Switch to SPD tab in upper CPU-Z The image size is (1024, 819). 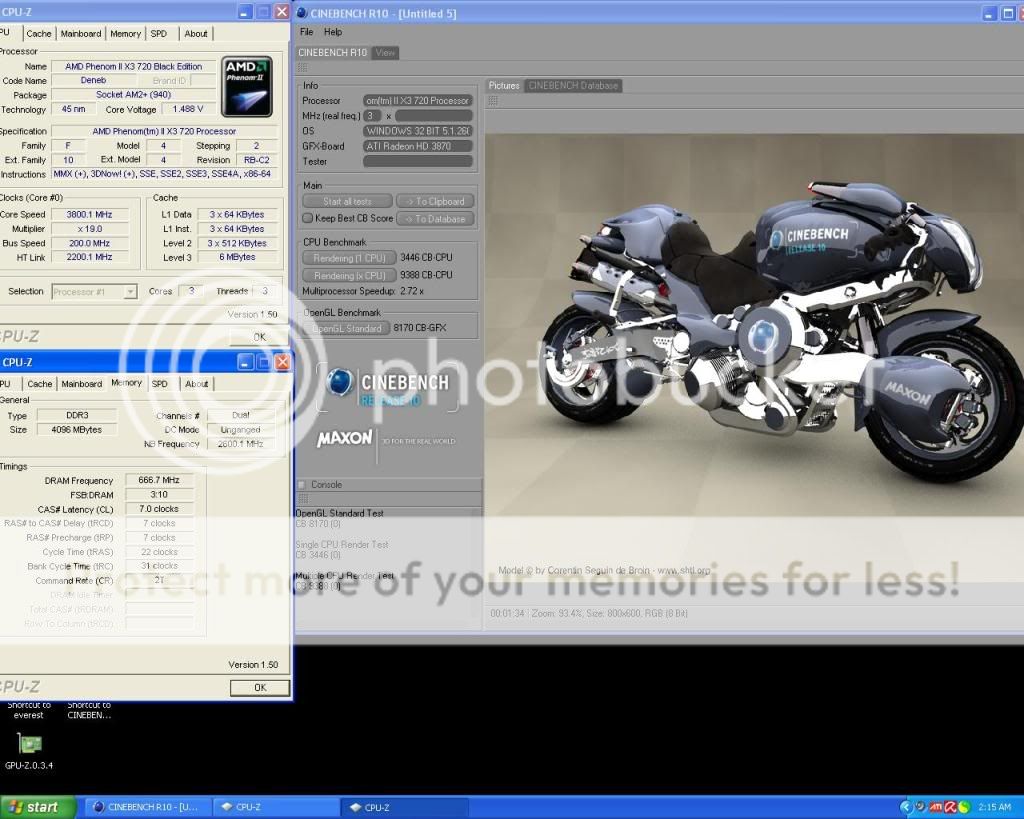159,33
